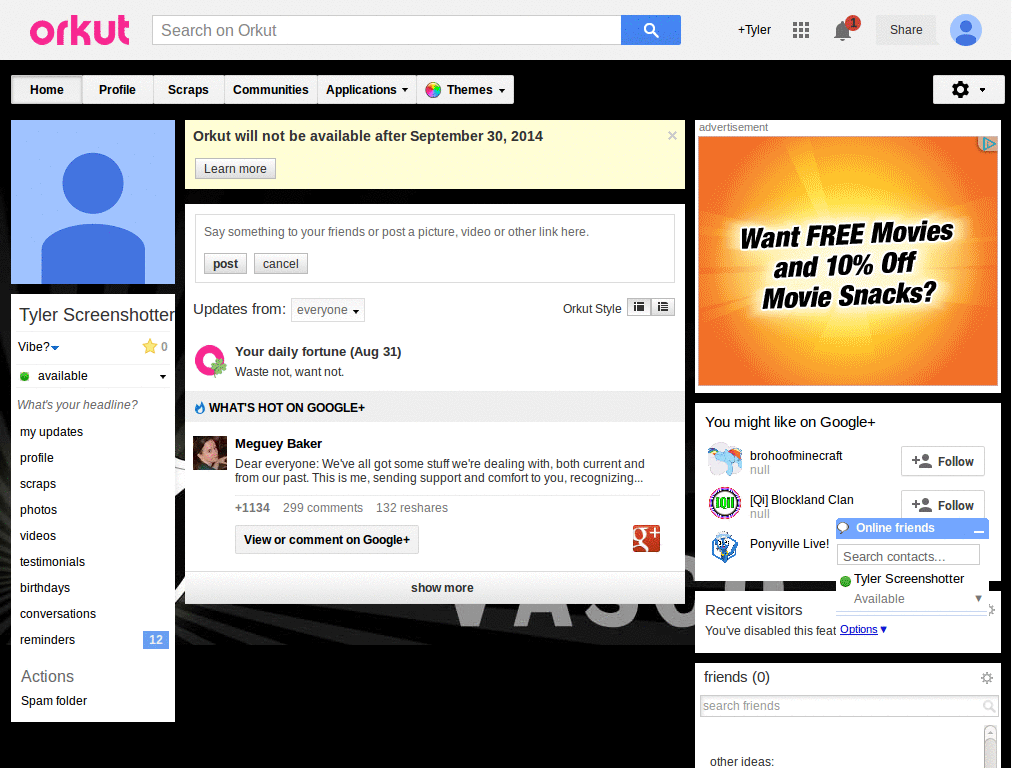Image resolution: width=1024 pixels, height=768 pixels.
Task: Expand the Themes dropdown
Action: coord(502,91)
